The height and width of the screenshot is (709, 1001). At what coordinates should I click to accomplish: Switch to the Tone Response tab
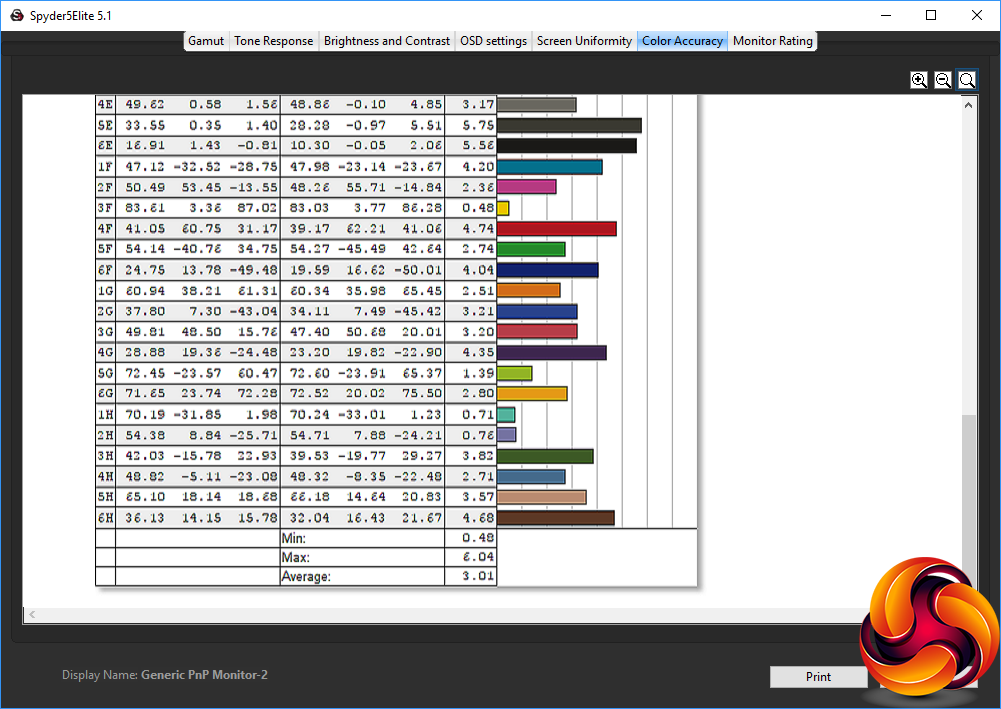pyautogui.click(x=274, y=41)
